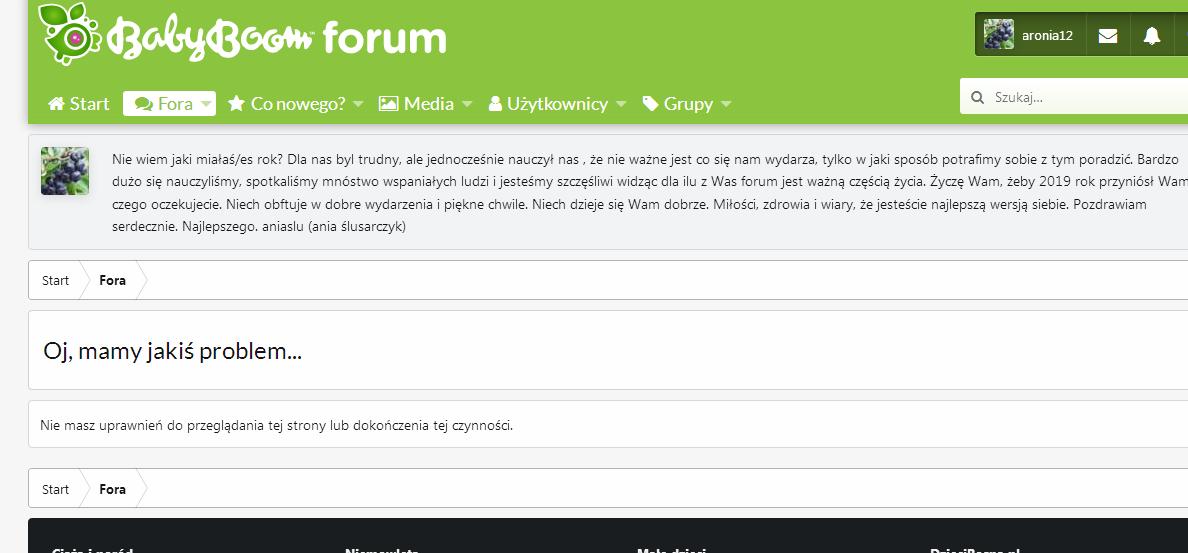Click the Grupy tag icon

coord(650,104)
